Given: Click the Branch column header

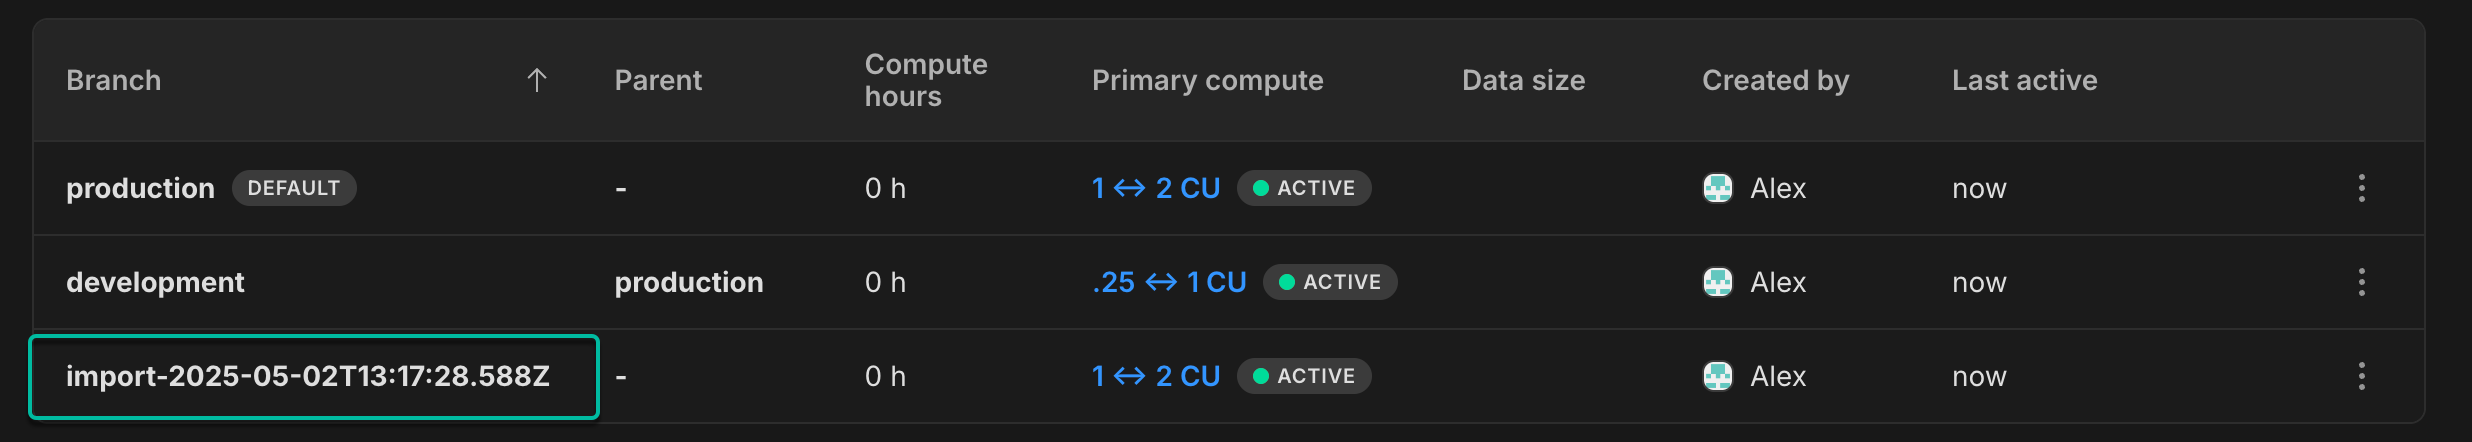Looking at the screenshot, I should coord(113,80).
